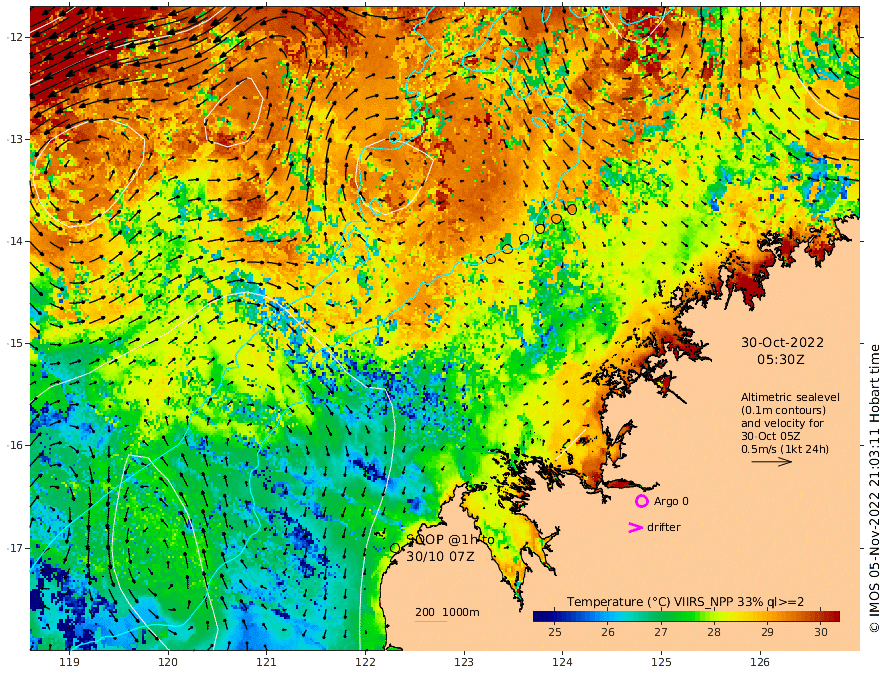Click the '30-Oct-2022' date text

pyautogui.click(x=782, y=342)
